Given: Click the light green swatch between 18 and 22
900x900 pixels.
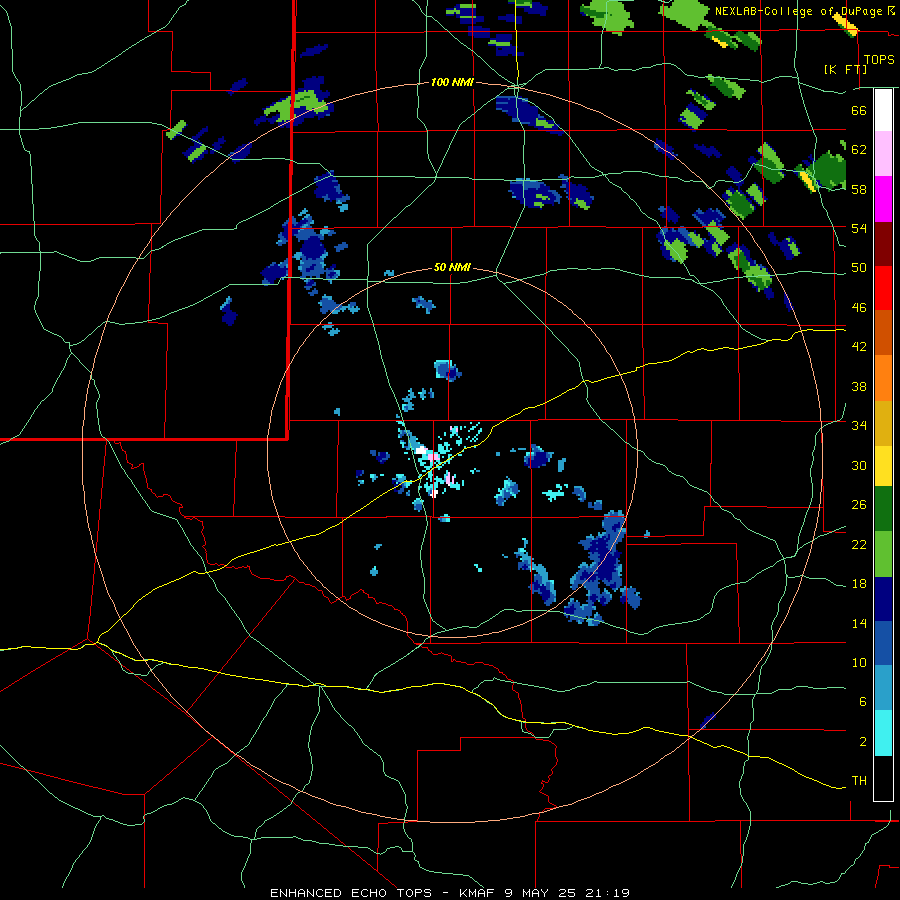Looking at the screenshot, I should pyautogui.click(x=883, y=554).
